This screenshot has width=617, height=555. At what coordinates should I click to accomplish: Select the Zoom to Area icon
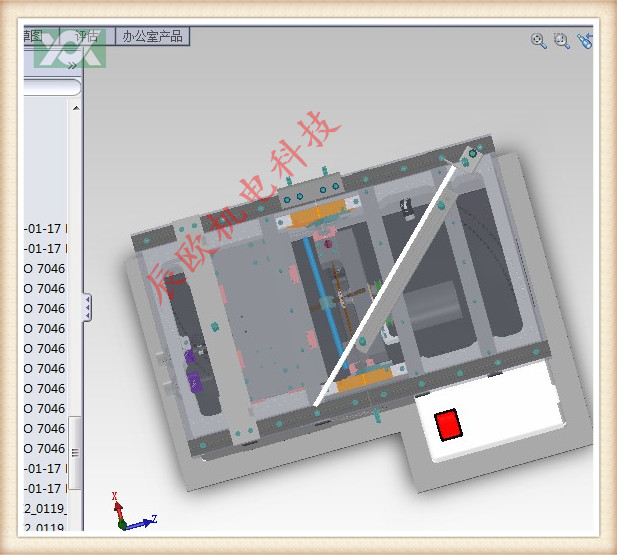[562, 40]
